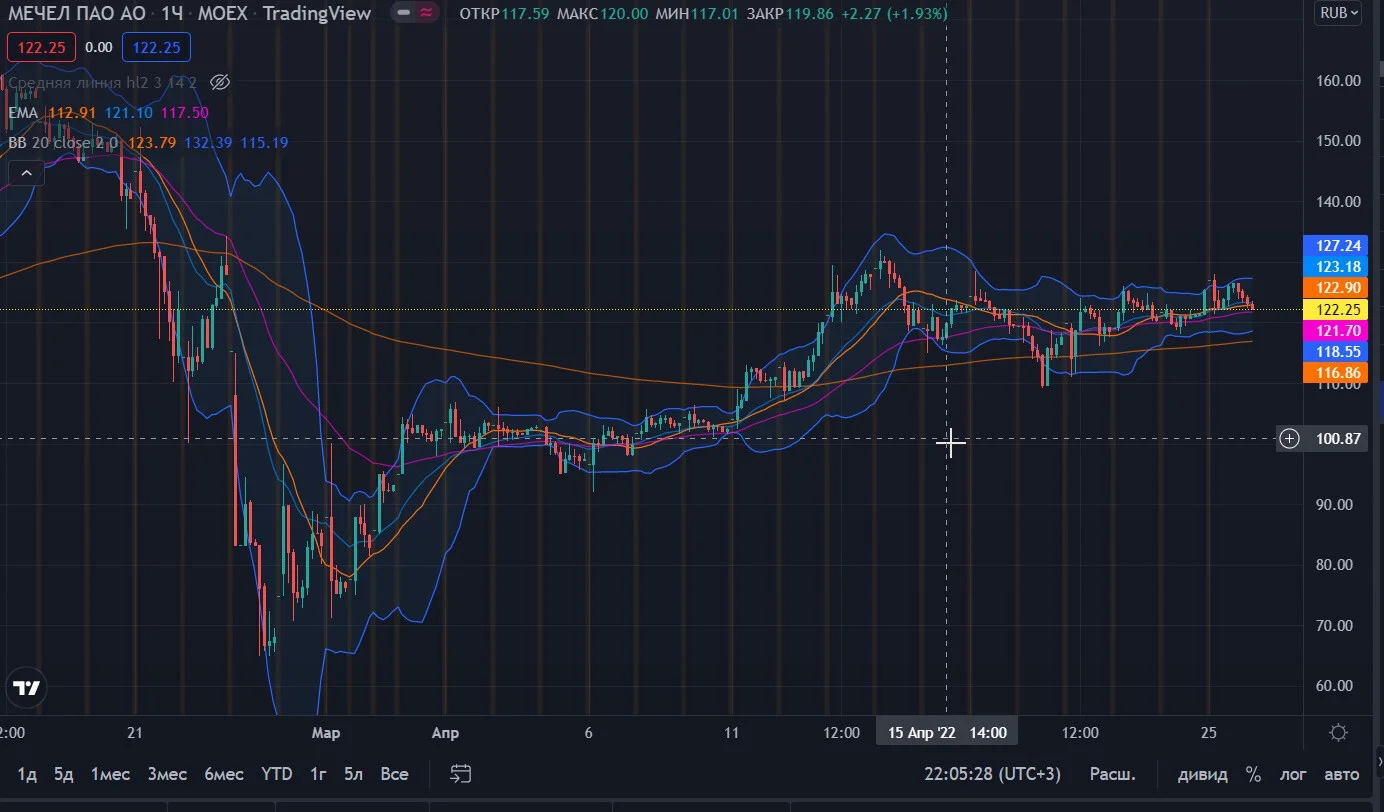Click the 15 Апр '22 14:00 time marker
The width and height of the screenshot is (1384, 812).
947,733
